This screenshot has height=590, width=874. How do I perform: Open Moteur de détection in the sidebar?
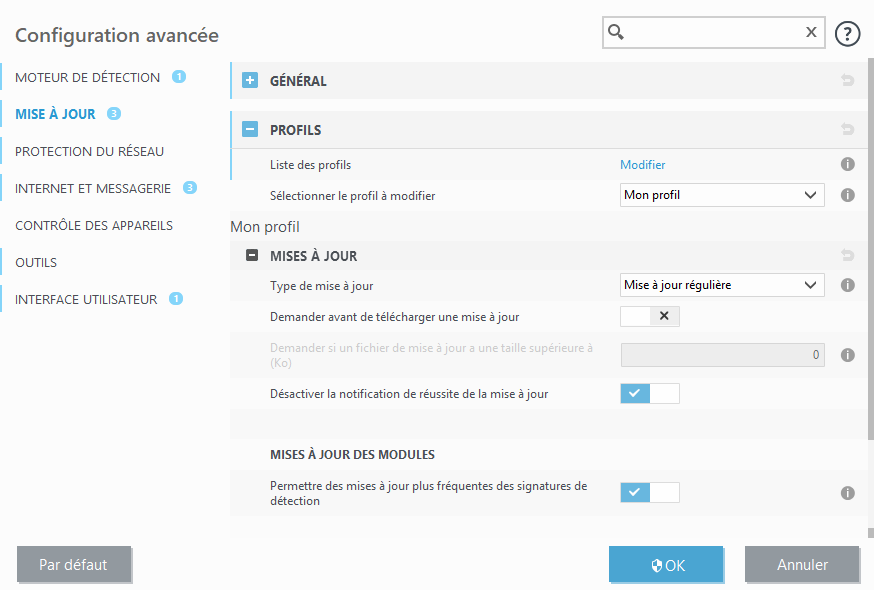87,77
